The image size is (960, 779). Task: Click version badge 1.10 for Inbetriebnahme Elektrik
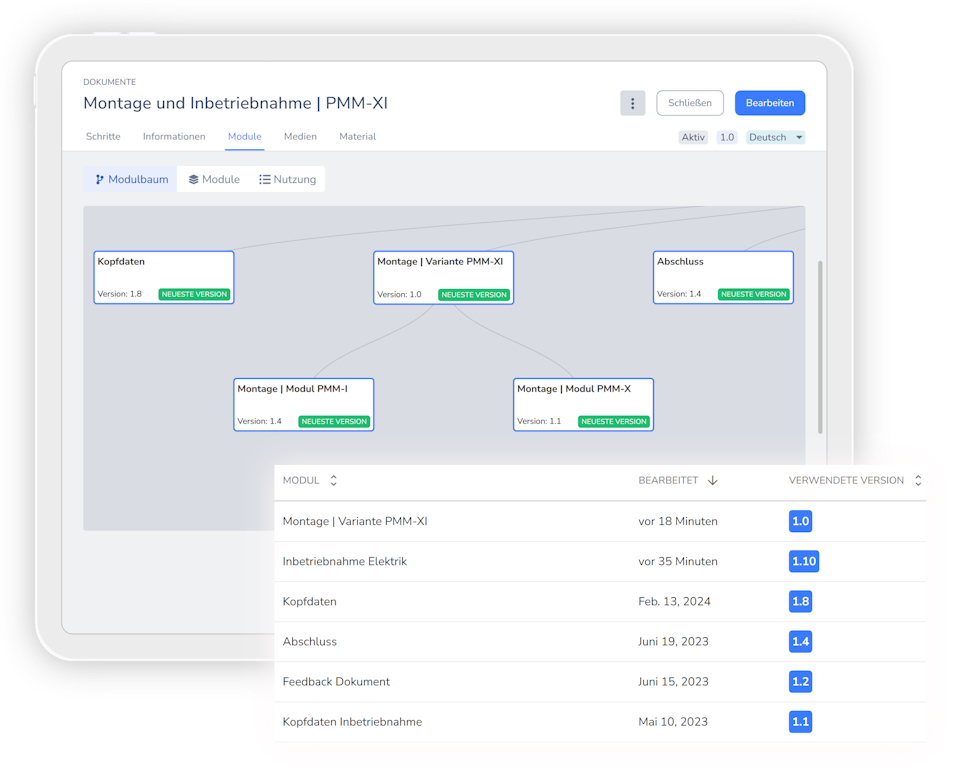click(803, 561)
